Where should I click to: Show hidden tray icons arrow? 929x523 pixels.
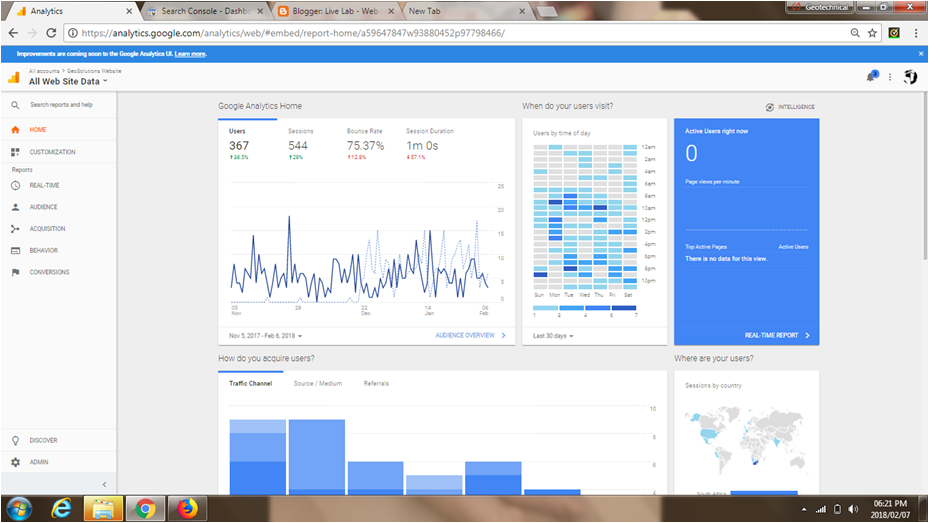[804, 509]
